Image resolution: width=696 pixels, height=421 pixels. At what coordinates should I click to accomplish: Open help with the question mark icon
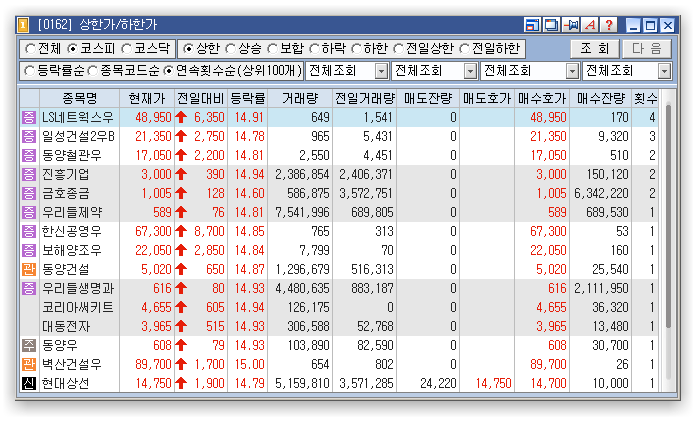coord(609,25)
